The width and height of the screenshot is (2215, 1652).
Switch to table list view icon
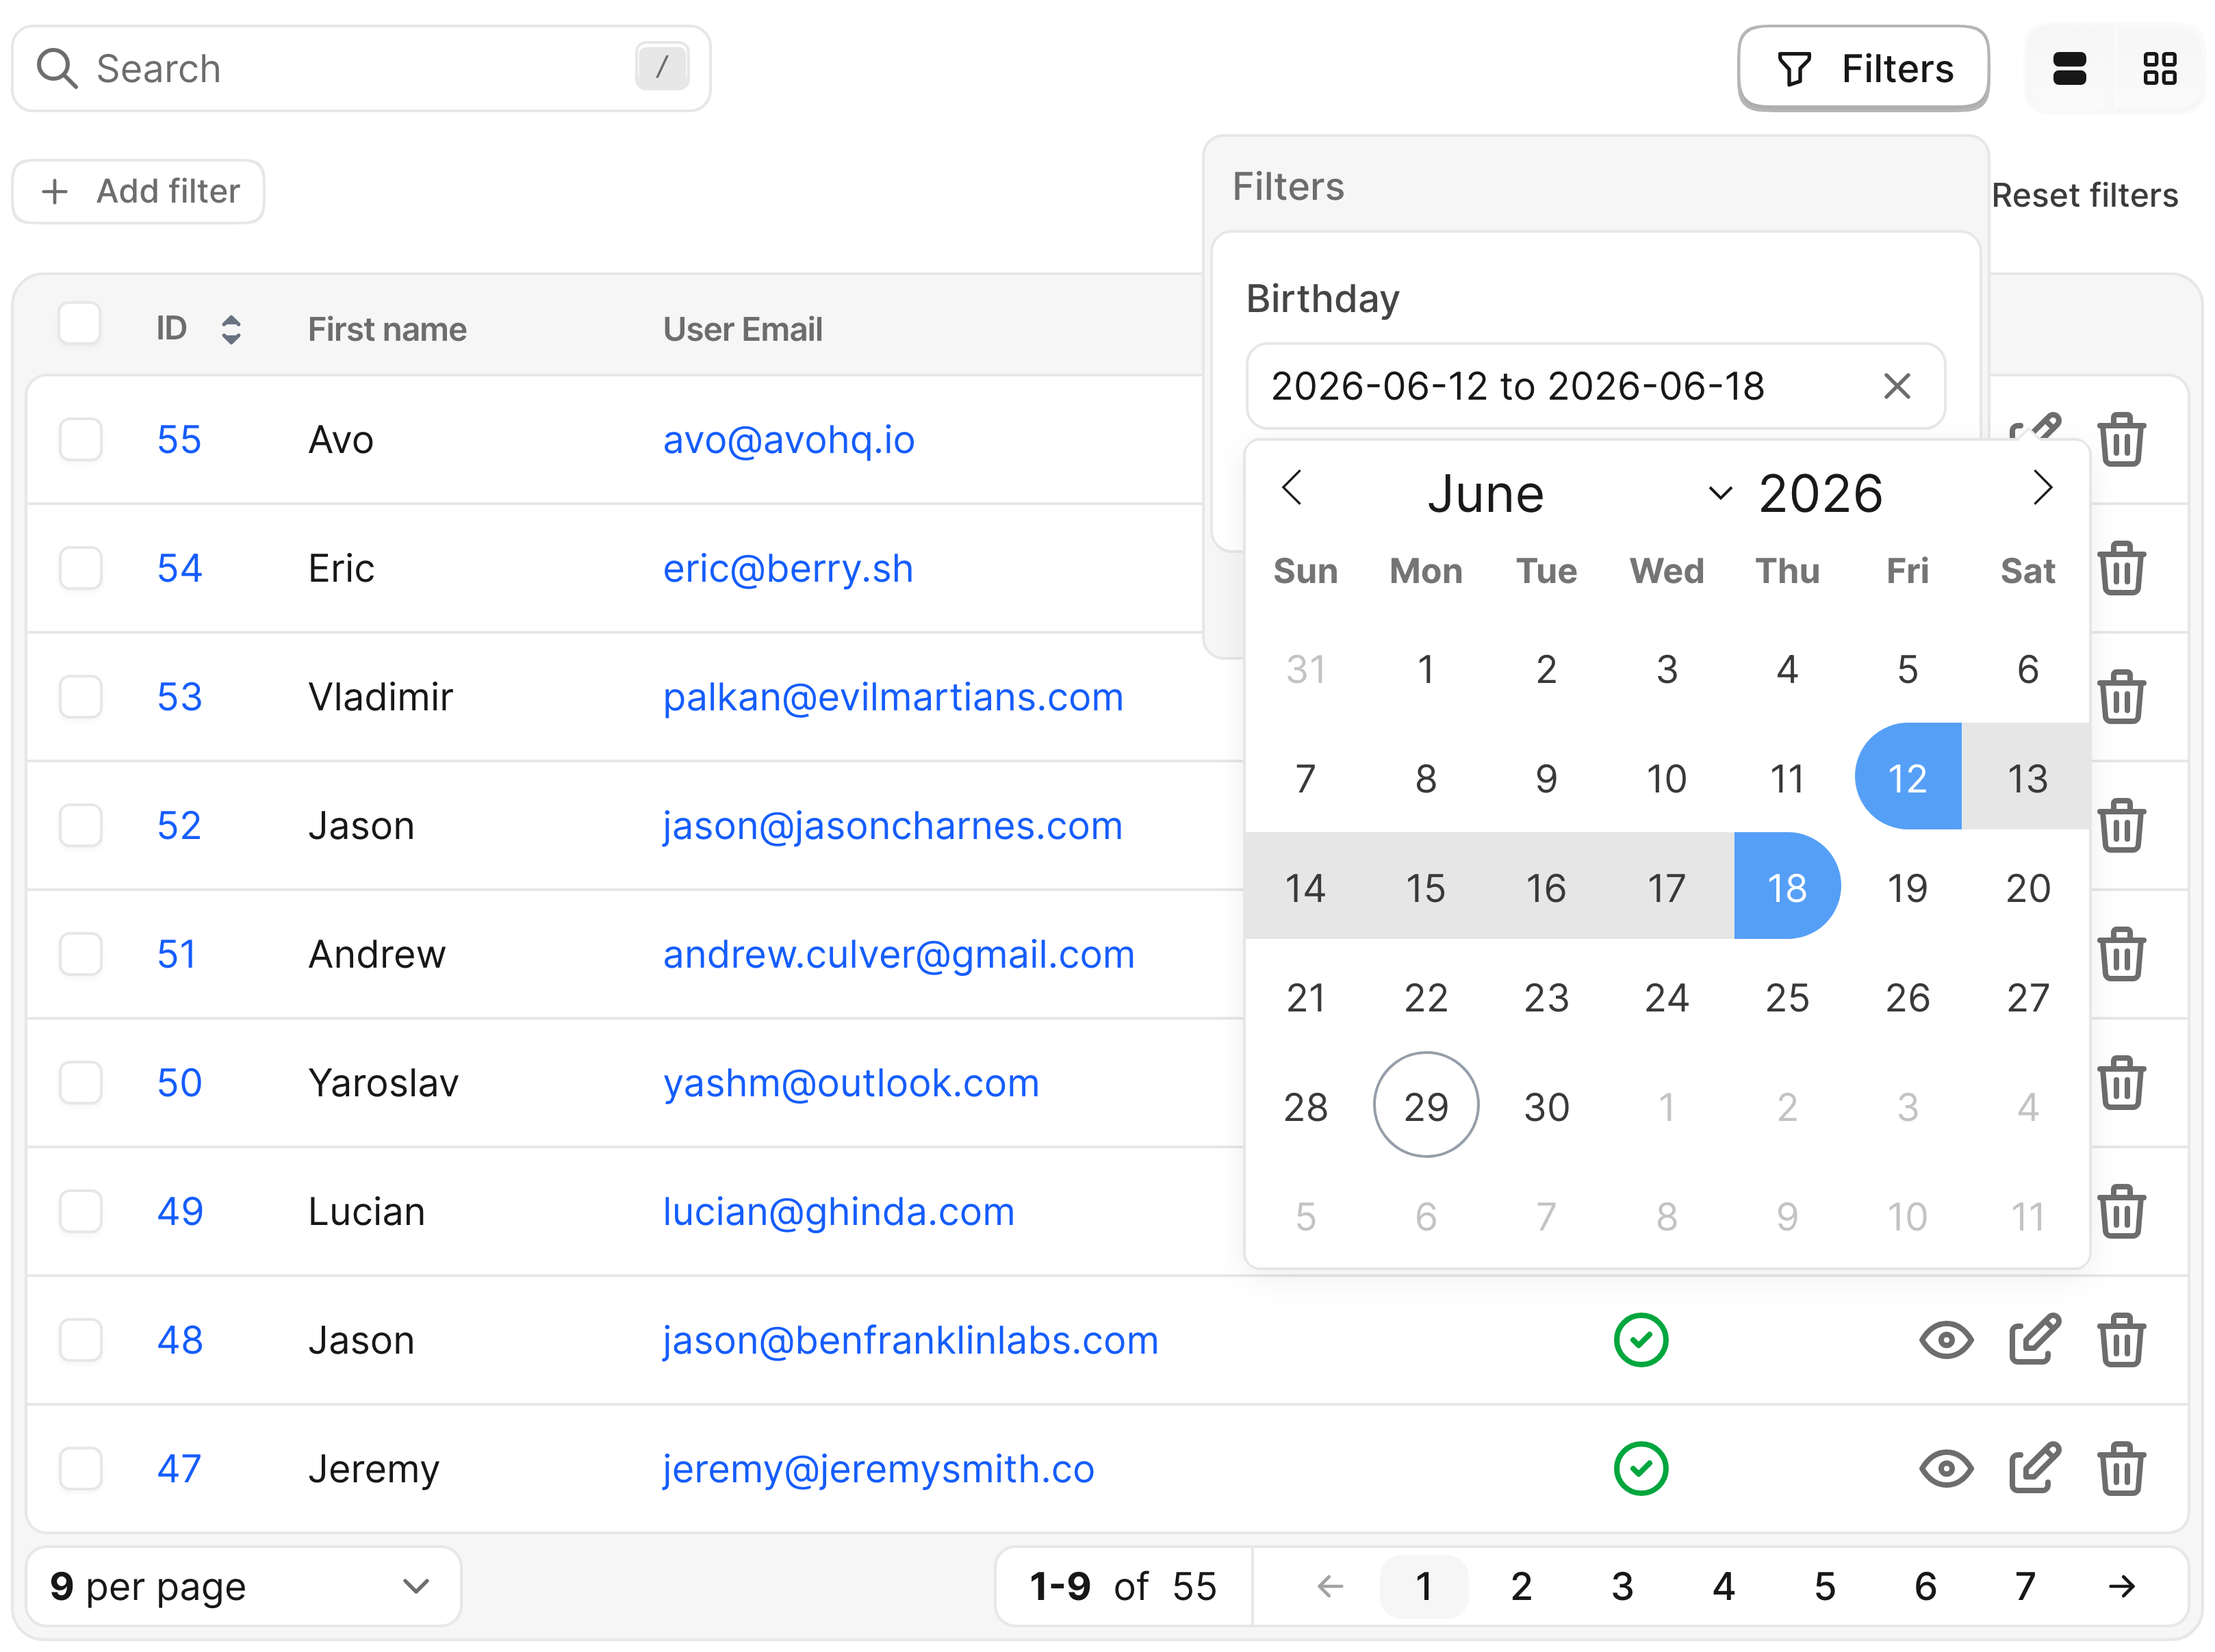pos(2069,69)
